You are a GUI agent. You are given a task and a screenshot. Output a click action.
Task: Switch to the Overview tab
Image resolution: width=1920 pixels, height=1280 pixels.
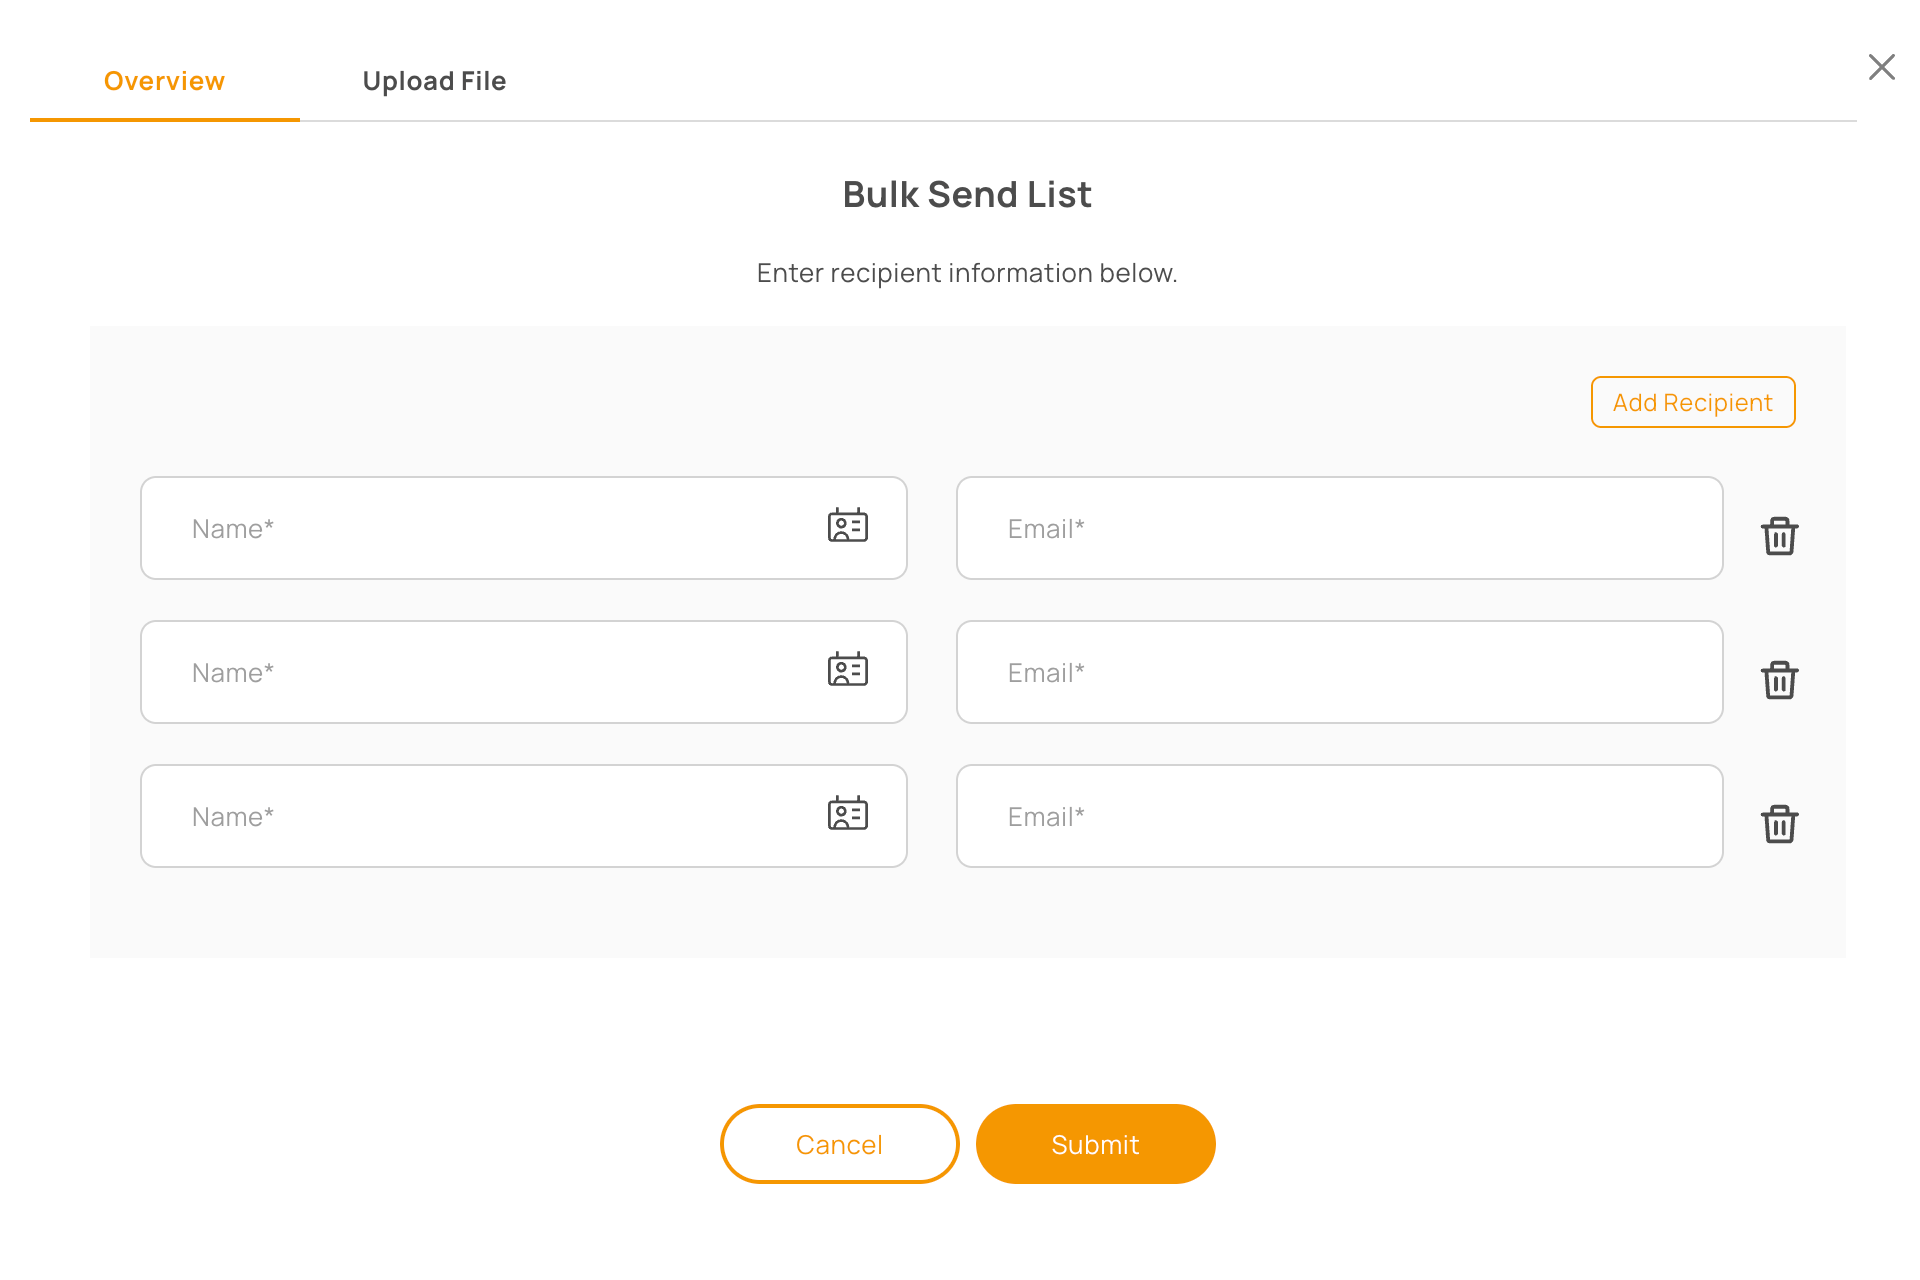(164, 81)
